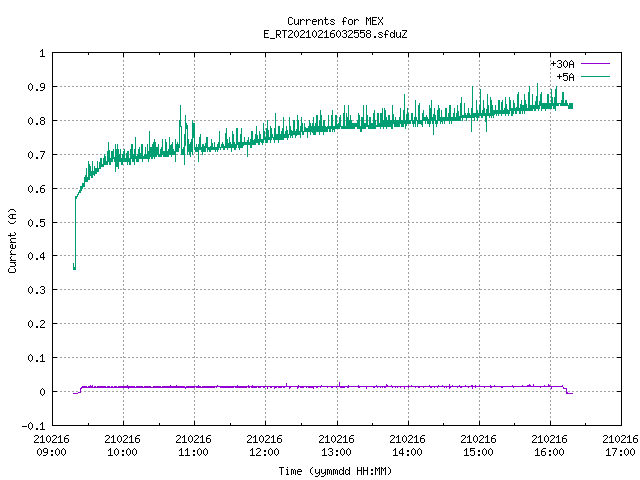Click y-axis tick value 0.1
The width and height of the screenshot is (640, 480).
[x=36, y=358]
